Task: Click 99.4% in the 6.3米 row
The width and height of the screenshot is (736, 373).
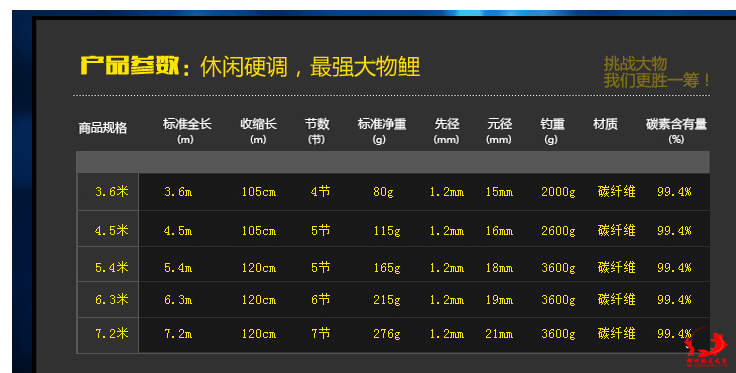Action: [x=674, y=300]
